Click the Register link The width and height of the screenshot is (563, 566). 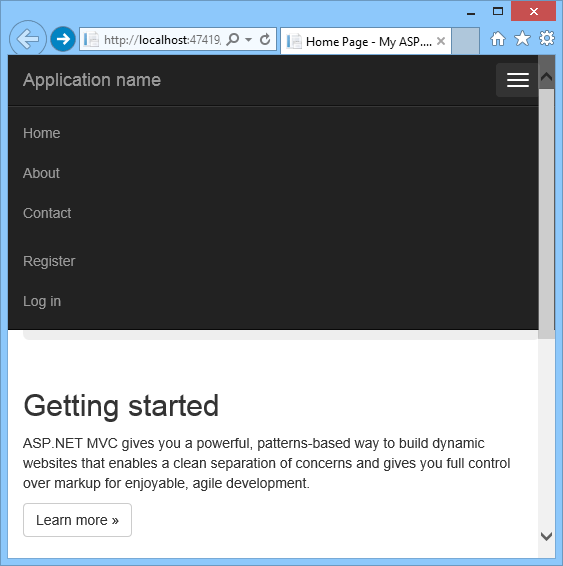49,261
